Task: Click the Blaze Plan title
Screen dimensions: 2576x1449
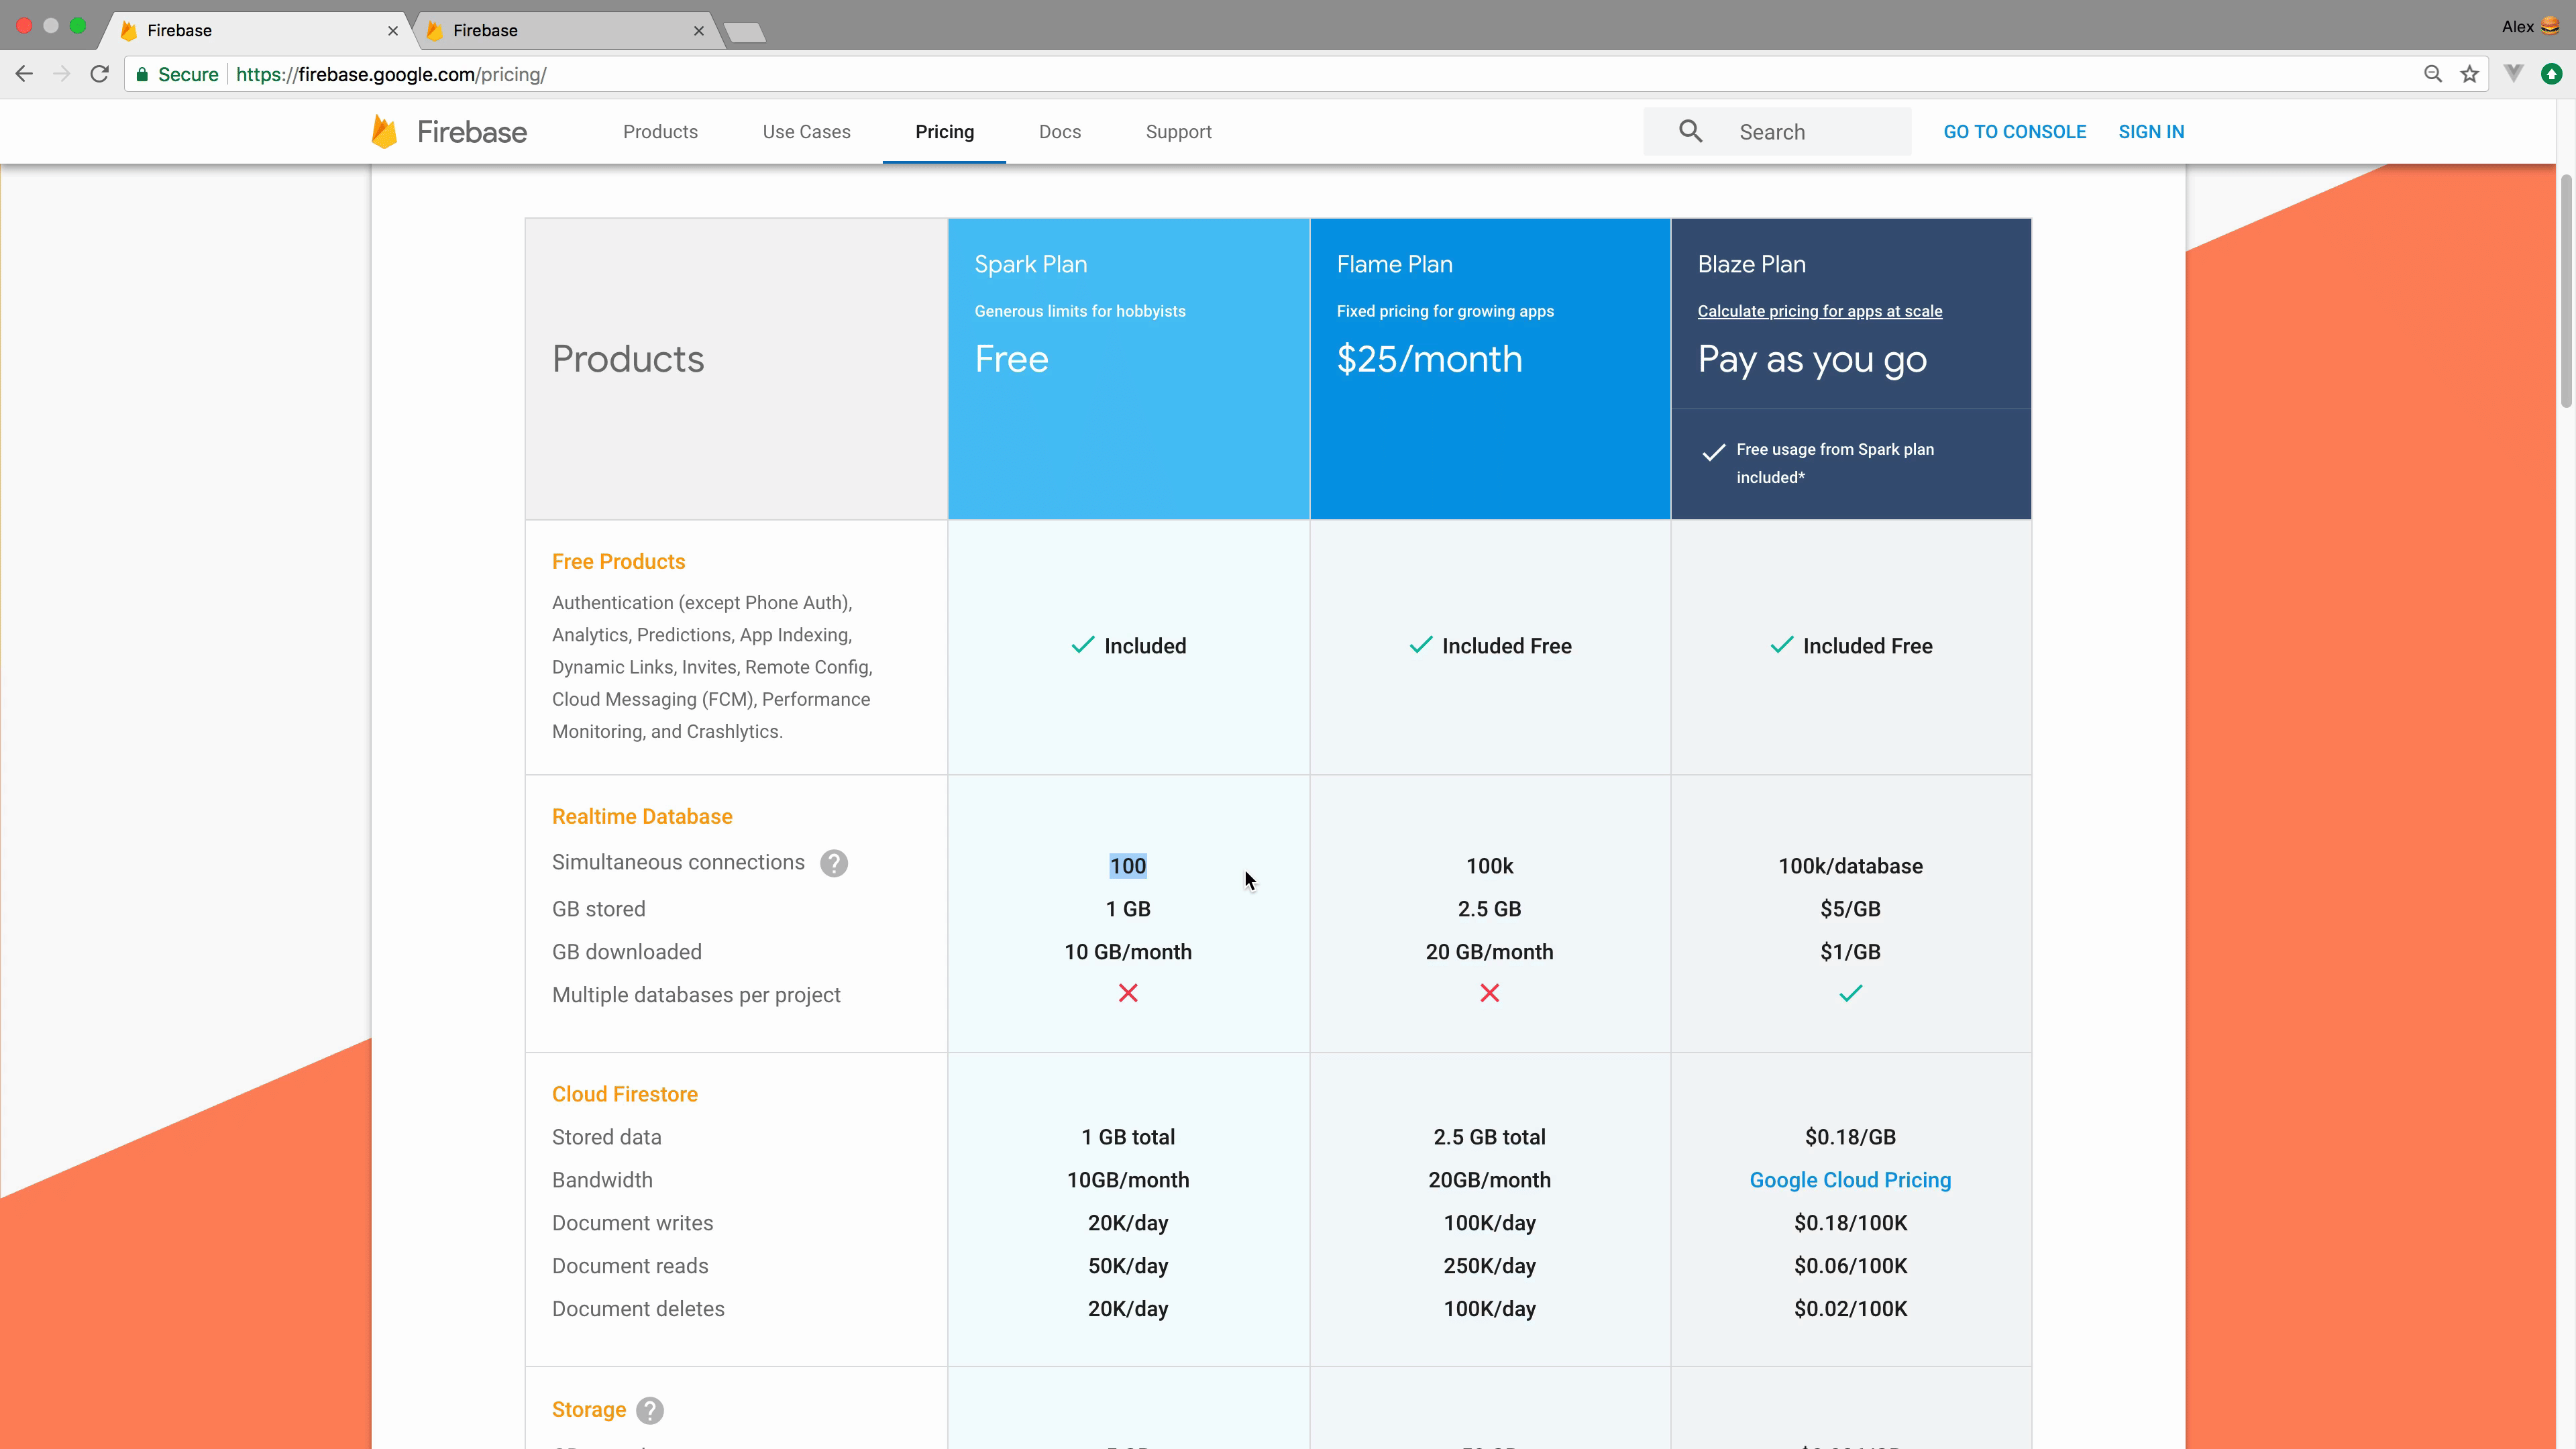Action: [x=1751, y=264]
